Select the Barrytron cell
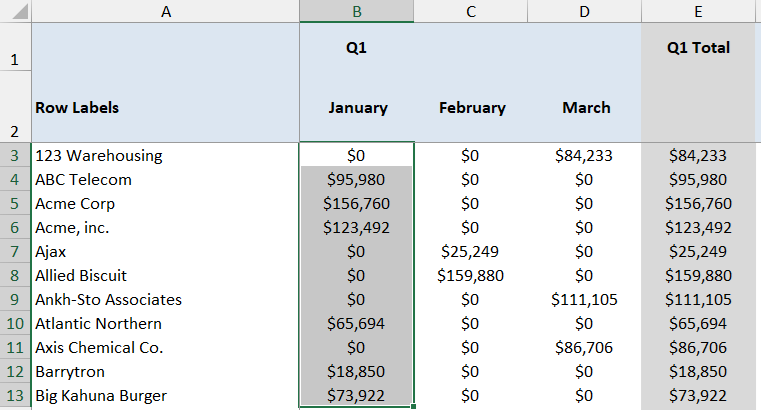The width and height of the screenshot is (761, 410). [165, 372]
